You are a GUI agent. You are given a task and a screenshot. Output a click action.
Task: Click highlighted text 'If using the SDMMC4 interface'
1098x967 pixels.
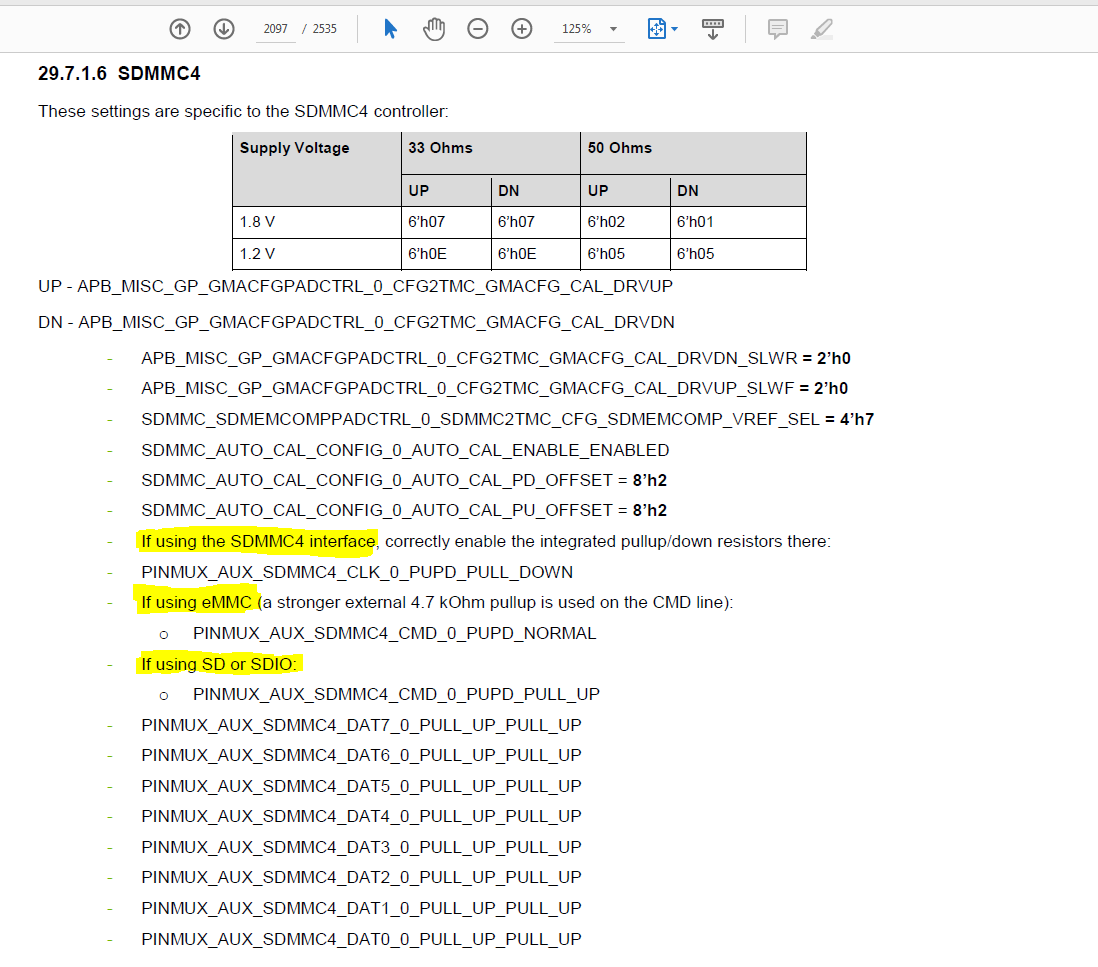(258, 541)
